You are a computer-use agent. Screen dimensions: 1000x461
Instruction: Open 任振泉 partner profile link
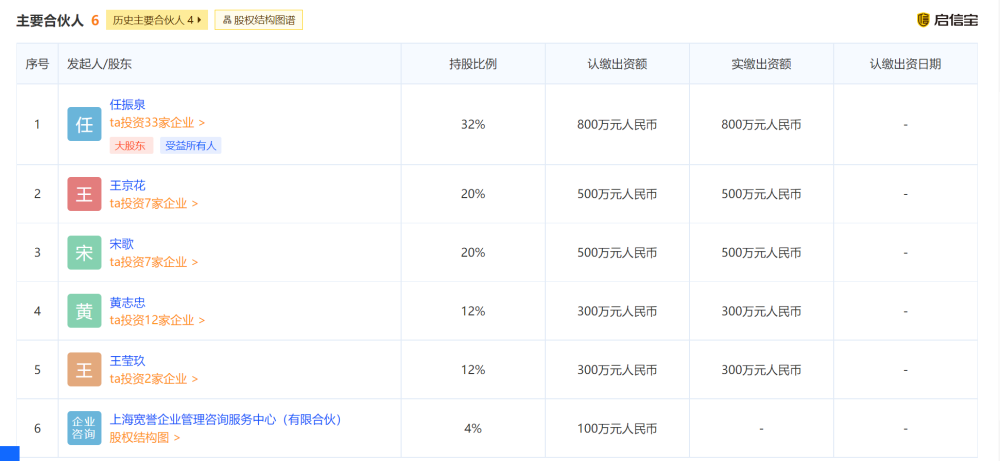tap(128, 105)
